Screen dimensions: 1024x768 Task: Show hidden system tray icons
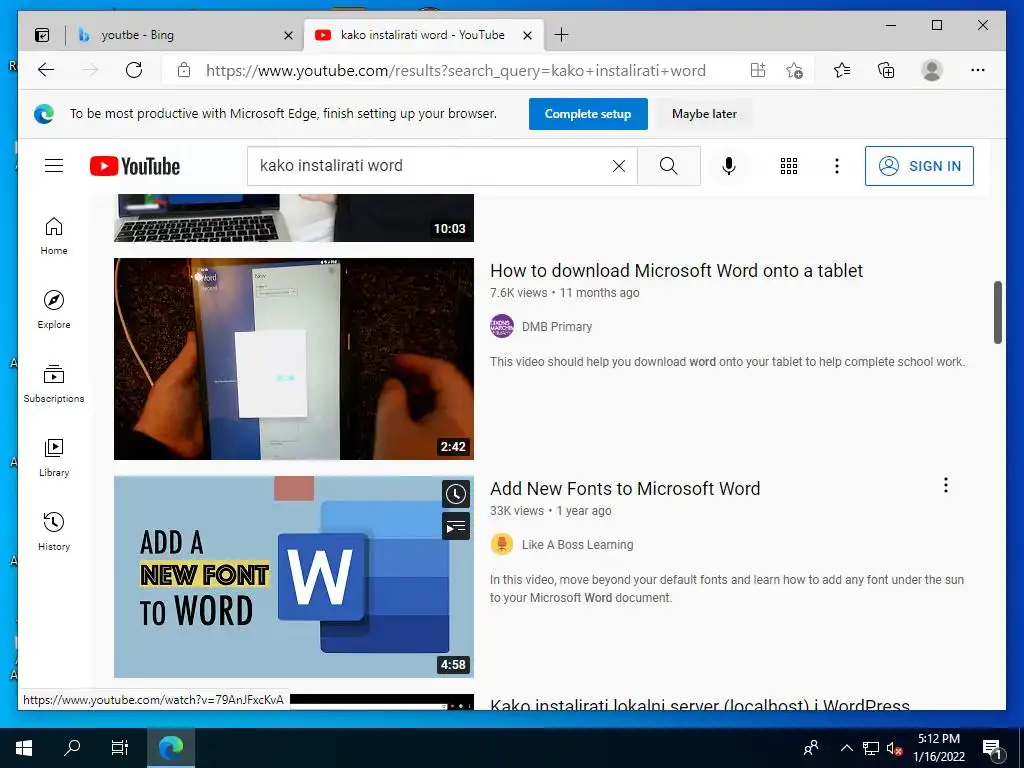coord(846,748)
